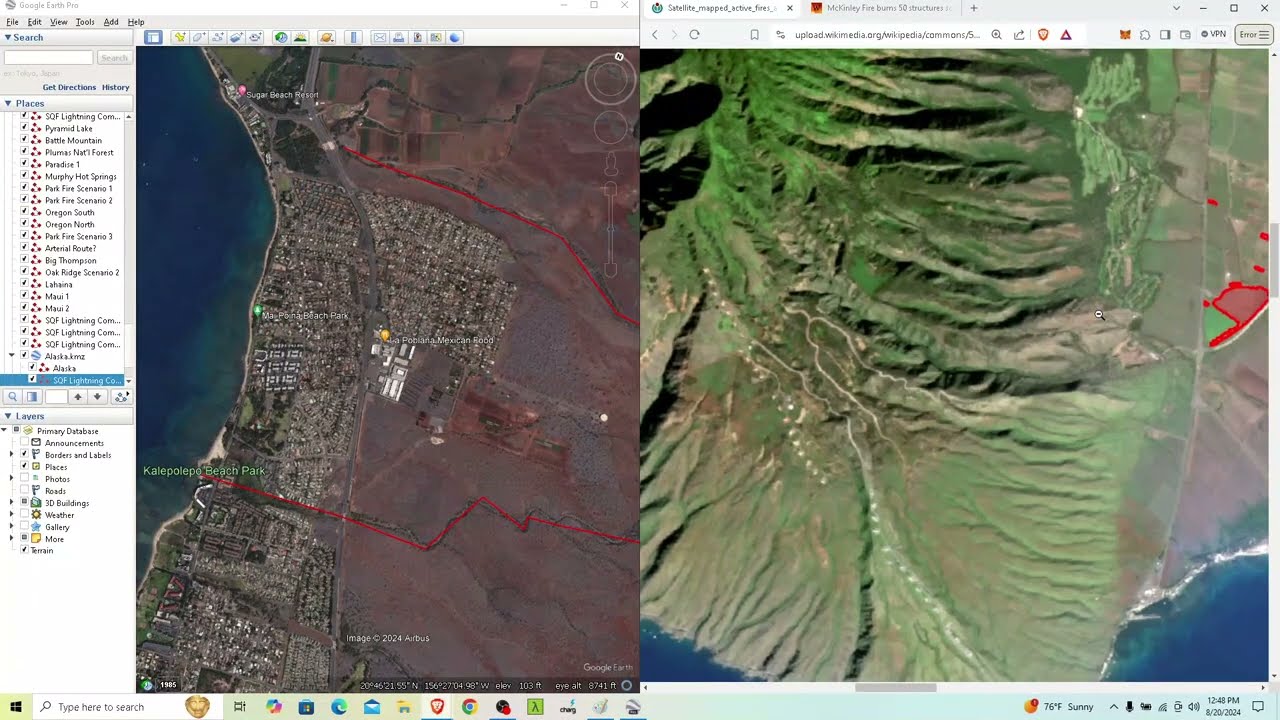Uncheck the Battle Mountain place checkbox
This screenshot has width=1280, height=720.
pos(25,141)
